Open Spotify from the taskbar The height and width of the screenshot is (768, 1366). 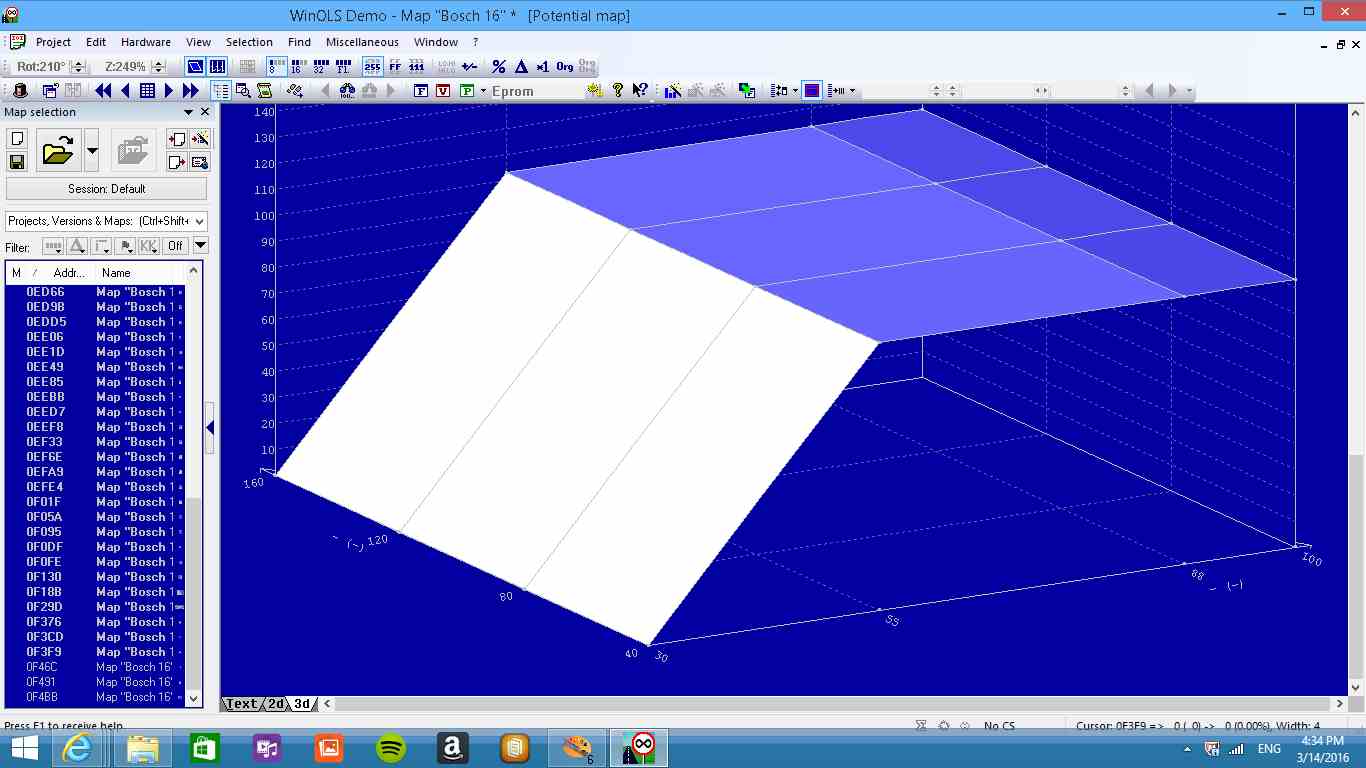coord(391,748)
